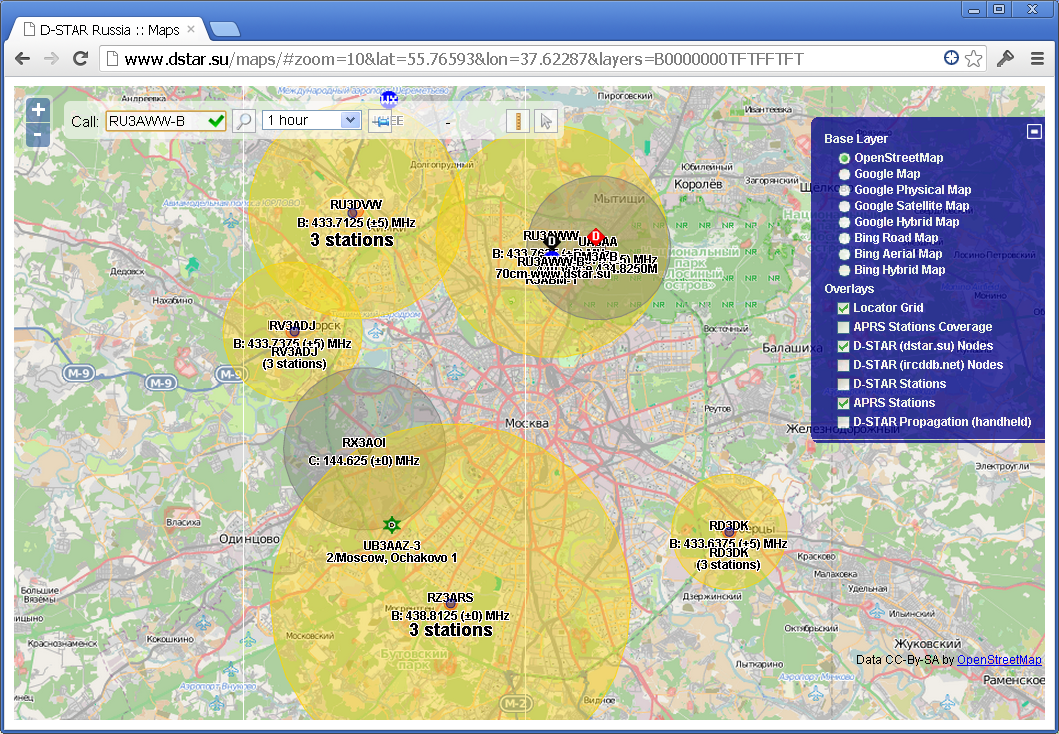Select the D-STAR Russia :: Maps tab
1059x734 pixels.
[x=108, y=29]
